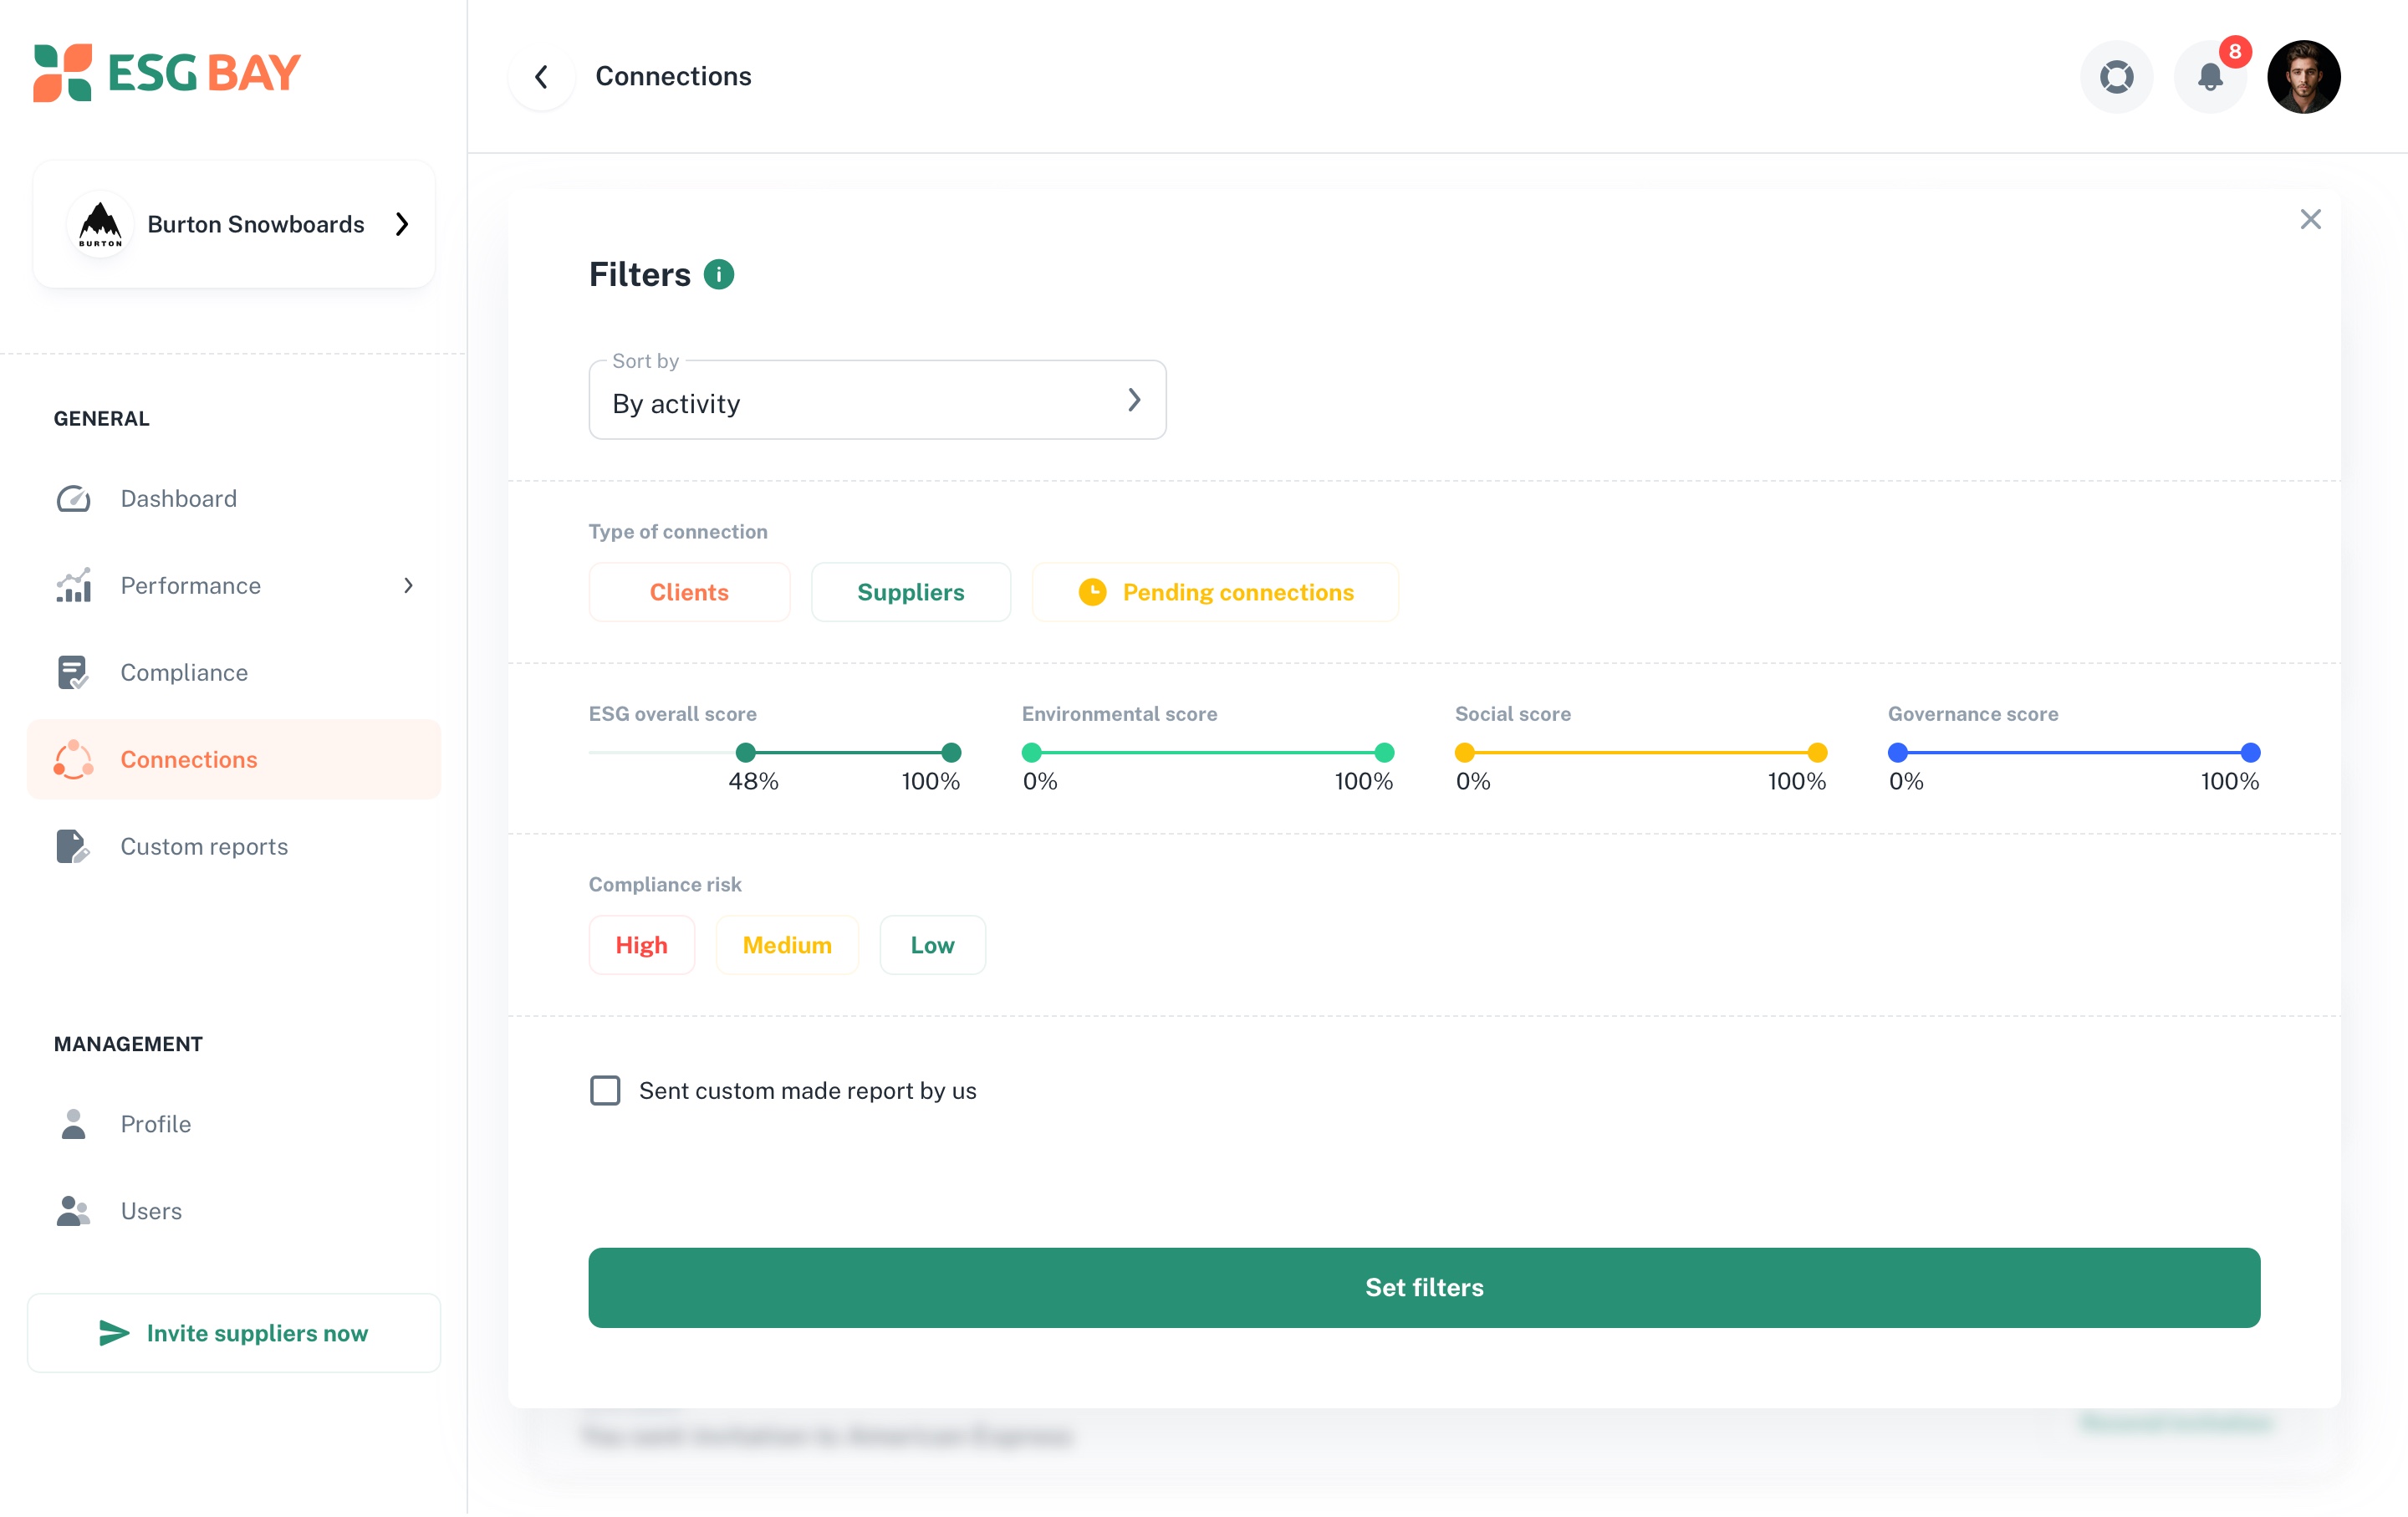Click Governance score maximum handle

(2250, 753)
